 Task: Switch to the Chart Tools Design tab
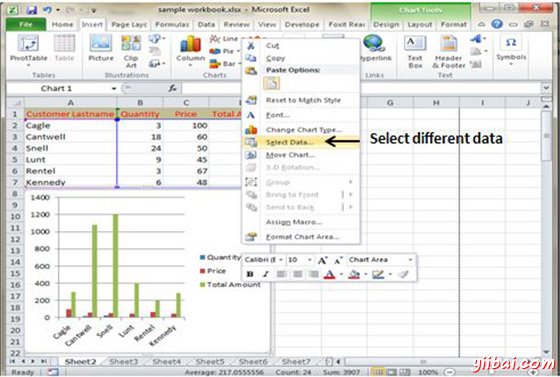click(386, 24)
